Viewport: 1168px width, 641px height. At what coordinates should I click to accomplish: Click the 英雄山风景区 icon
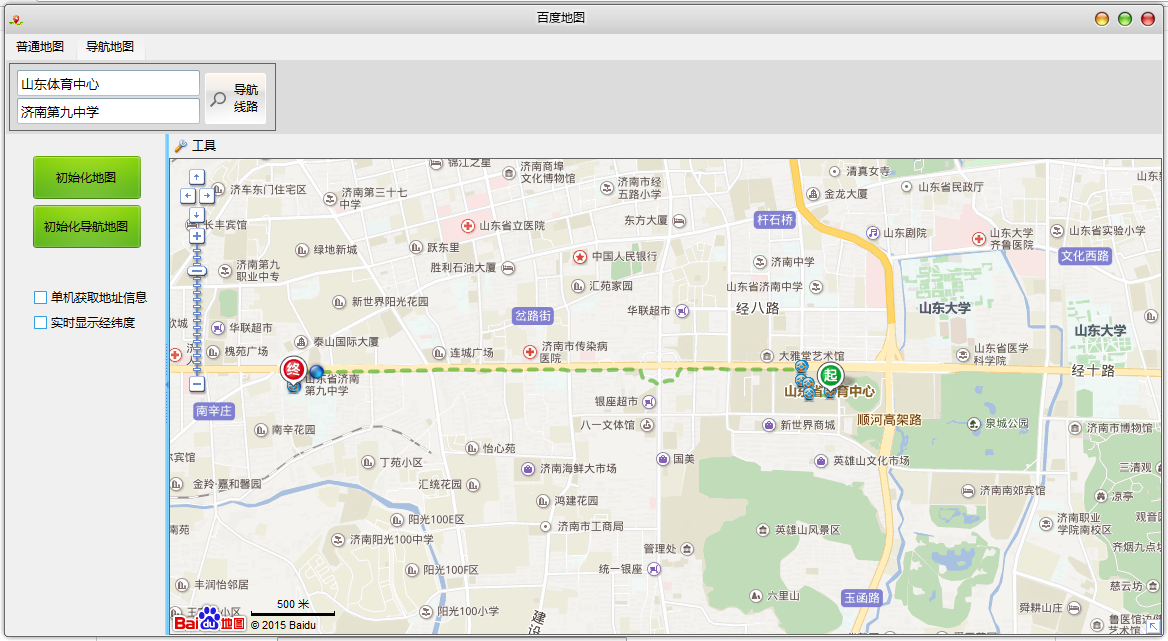[763, 530]
